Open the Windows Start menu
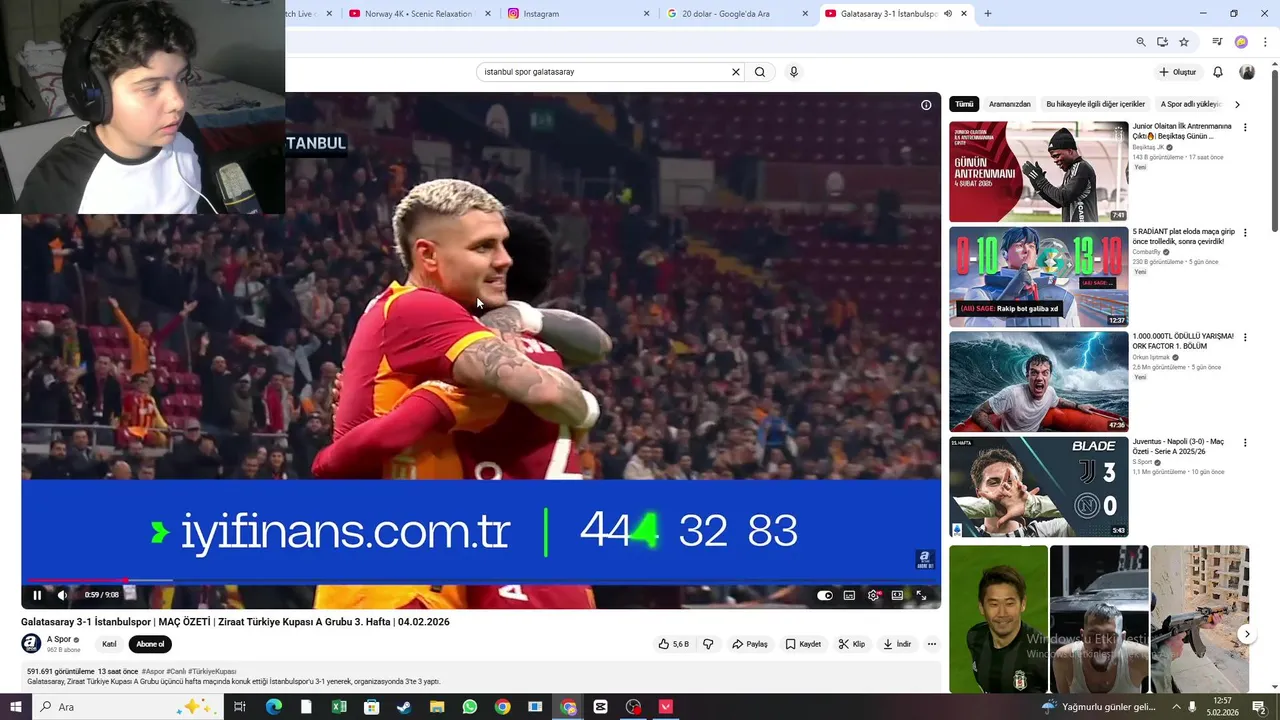 (16, 707)
